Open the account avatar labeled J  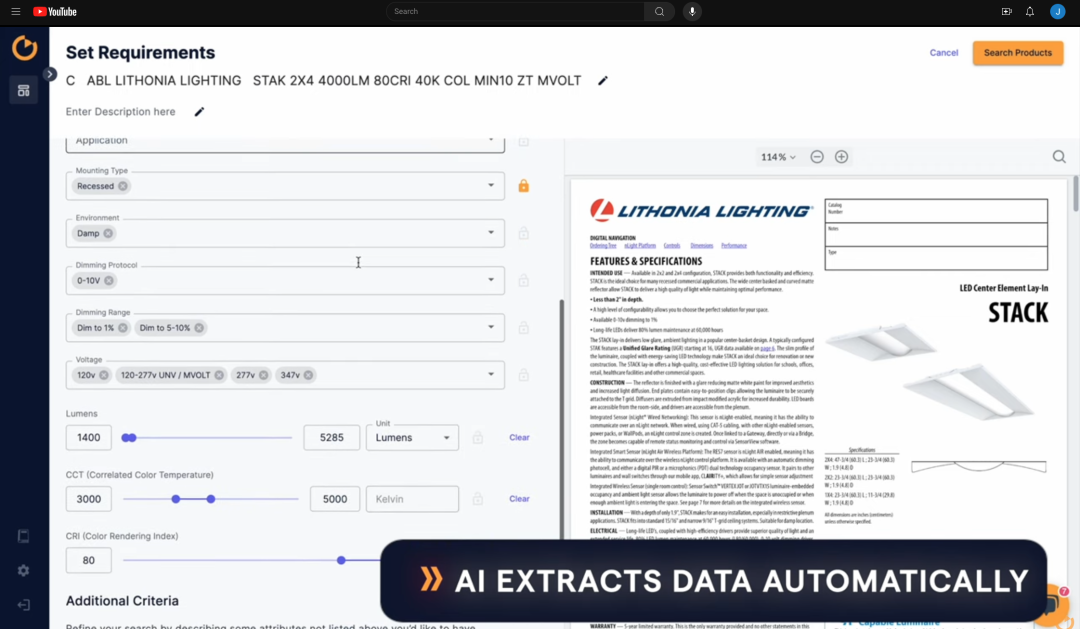[1057, 12]
